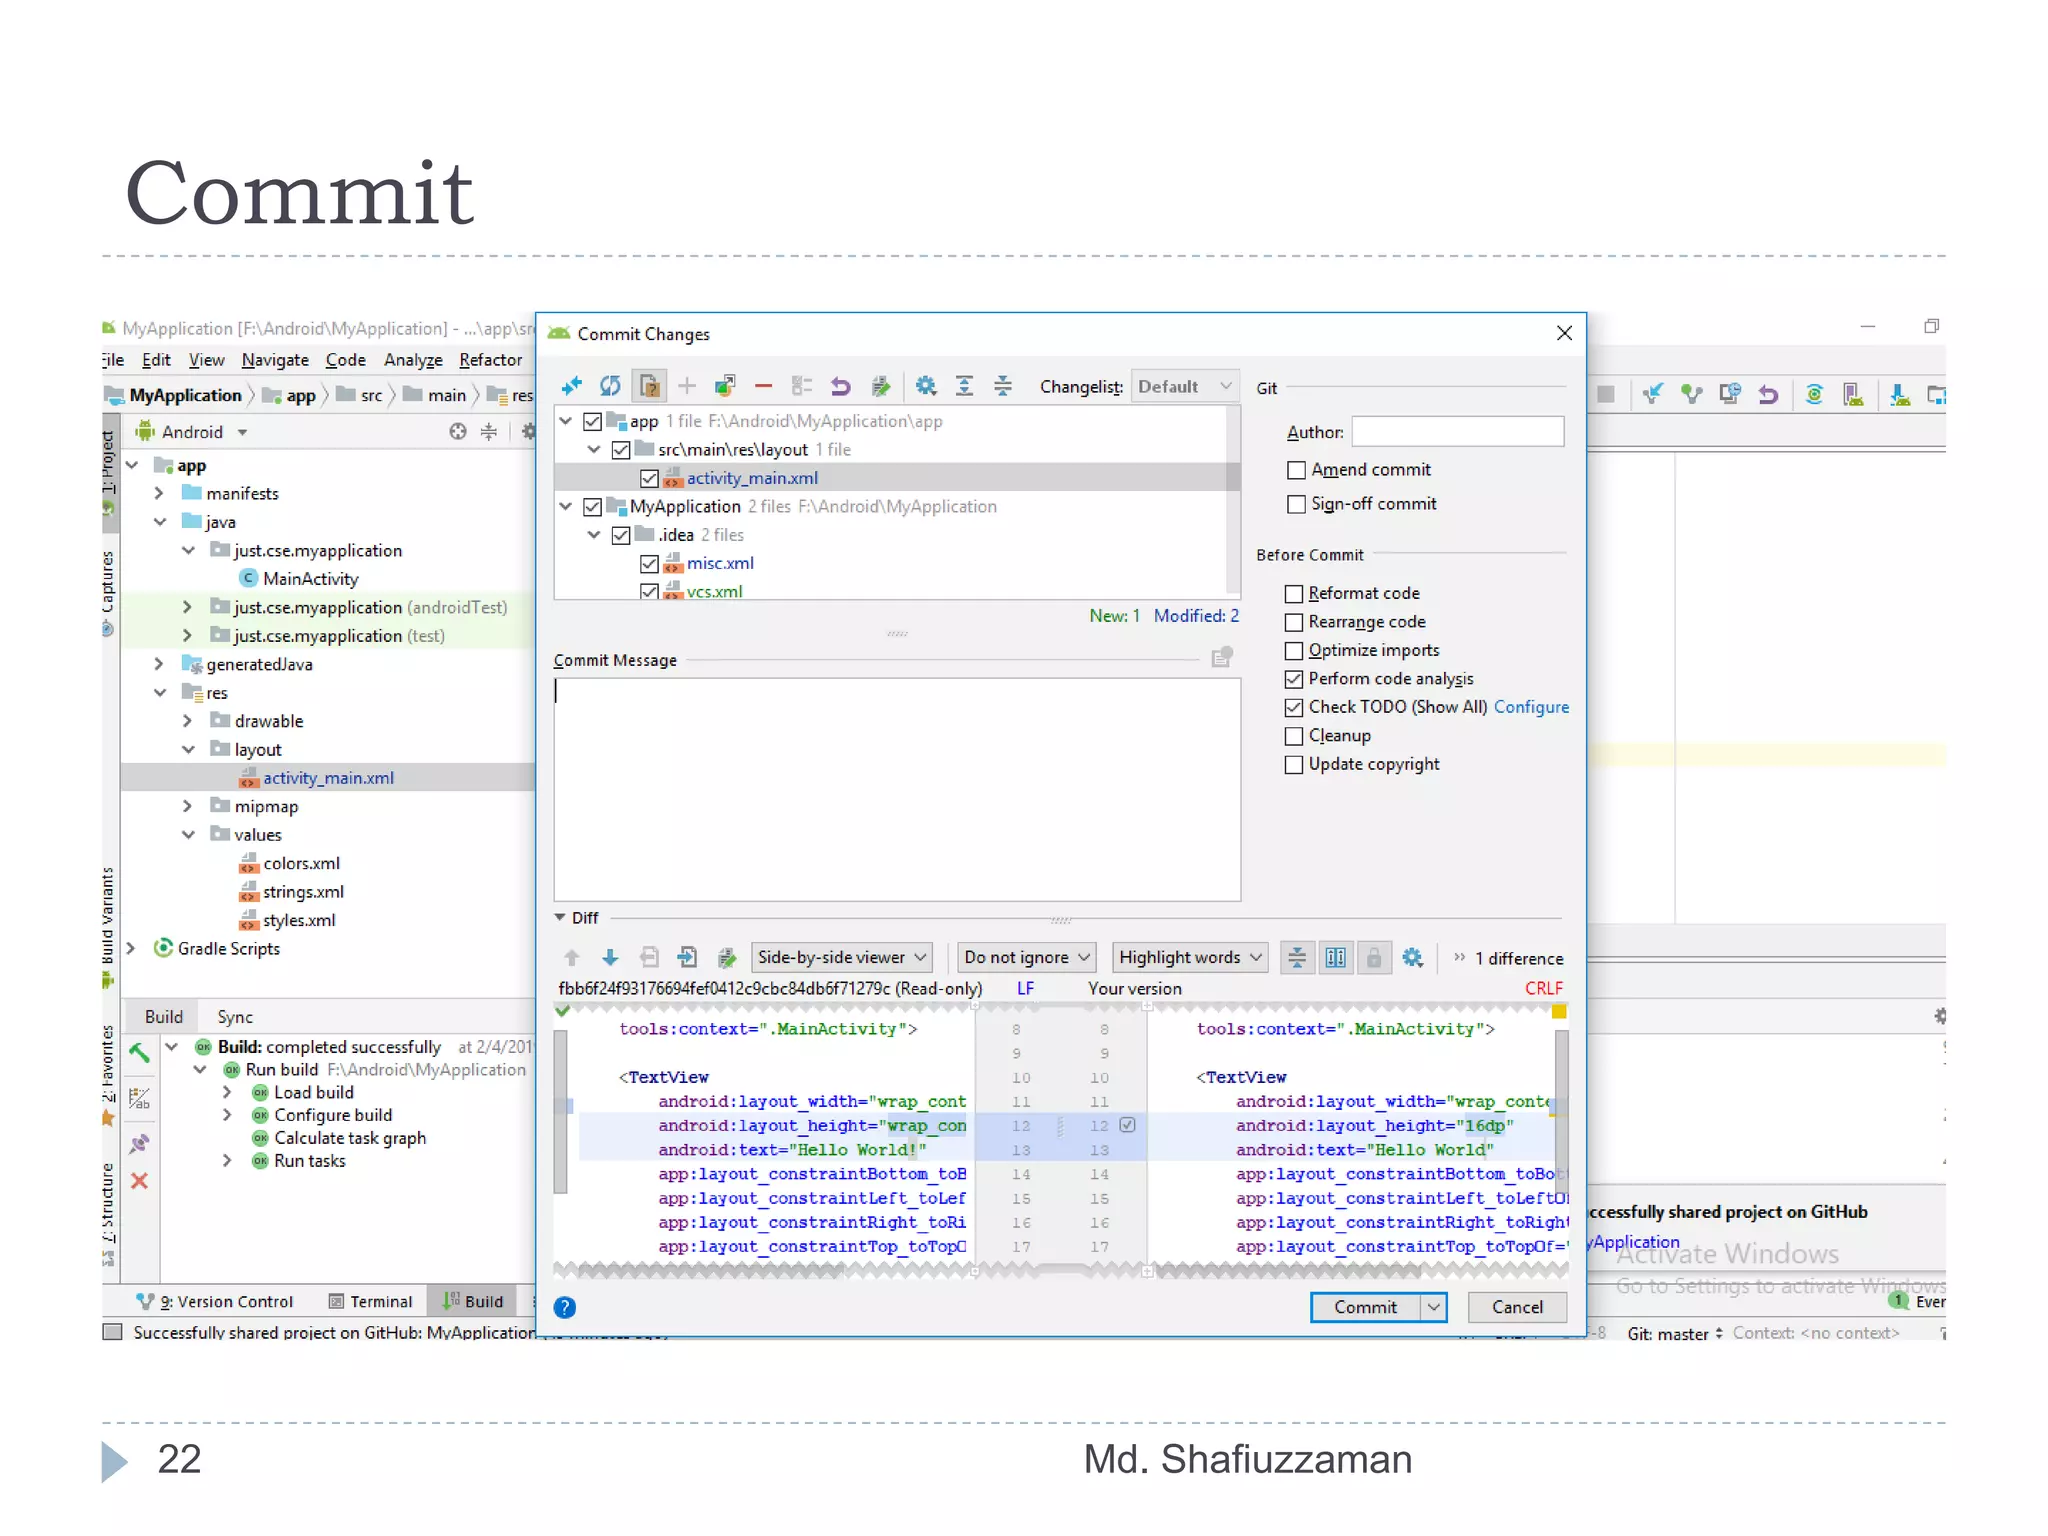Click the View Options gear icon in commit toolbar

pos(926,386)
